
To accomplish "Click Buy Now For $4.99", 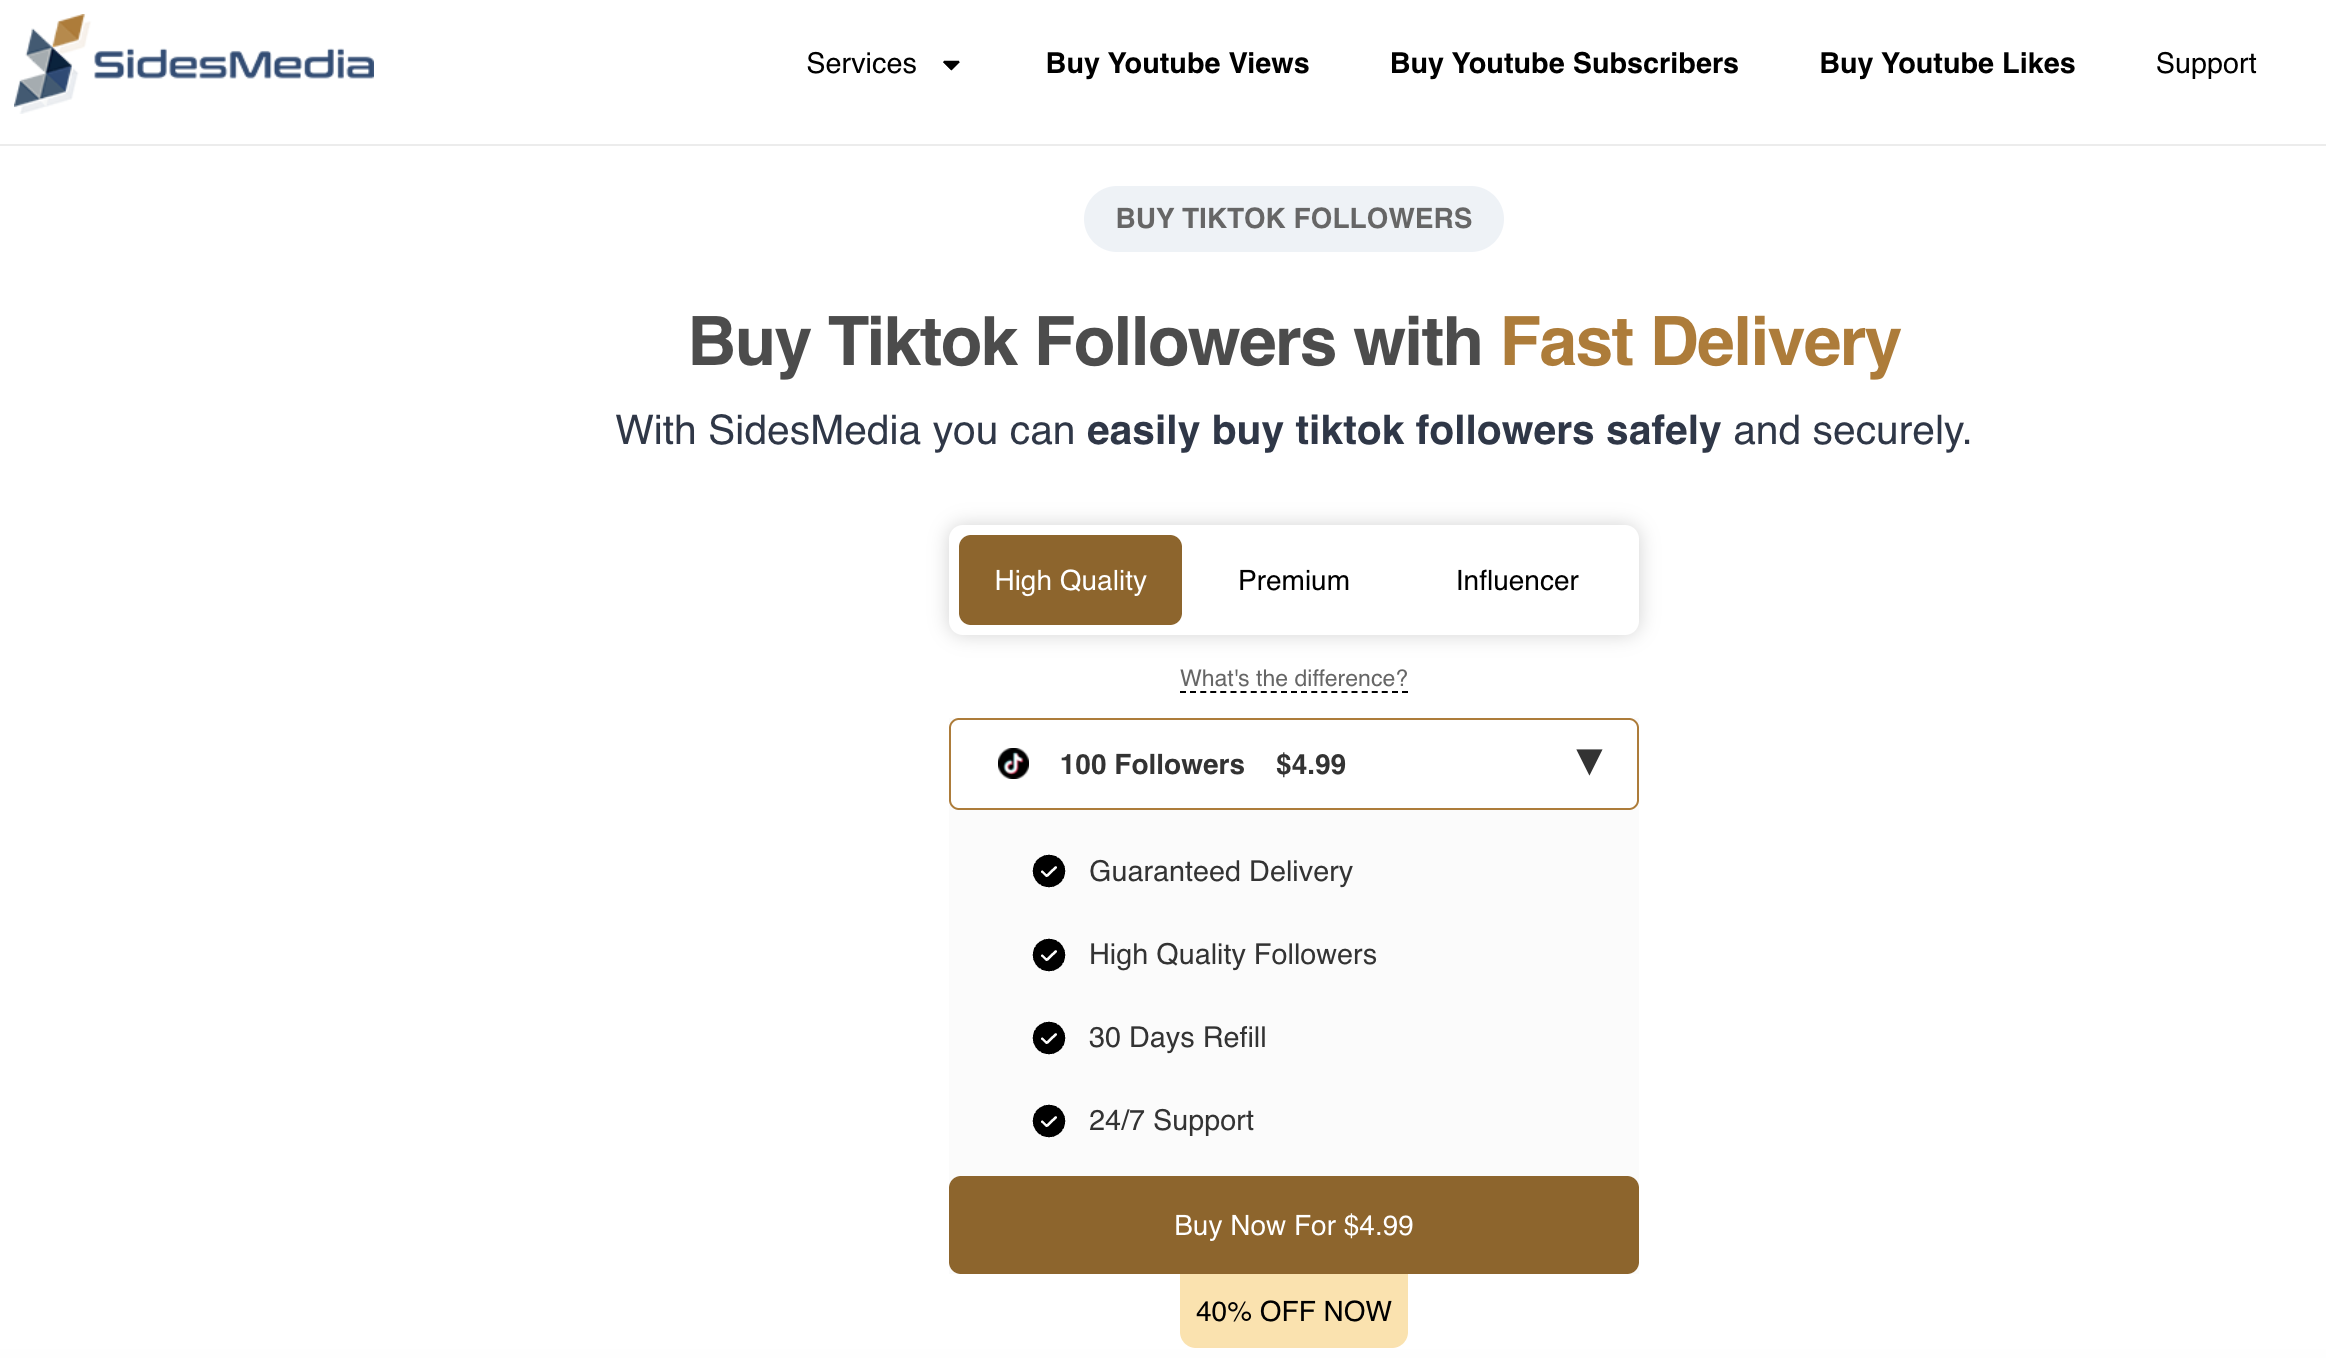I will pos(1293,1225).
